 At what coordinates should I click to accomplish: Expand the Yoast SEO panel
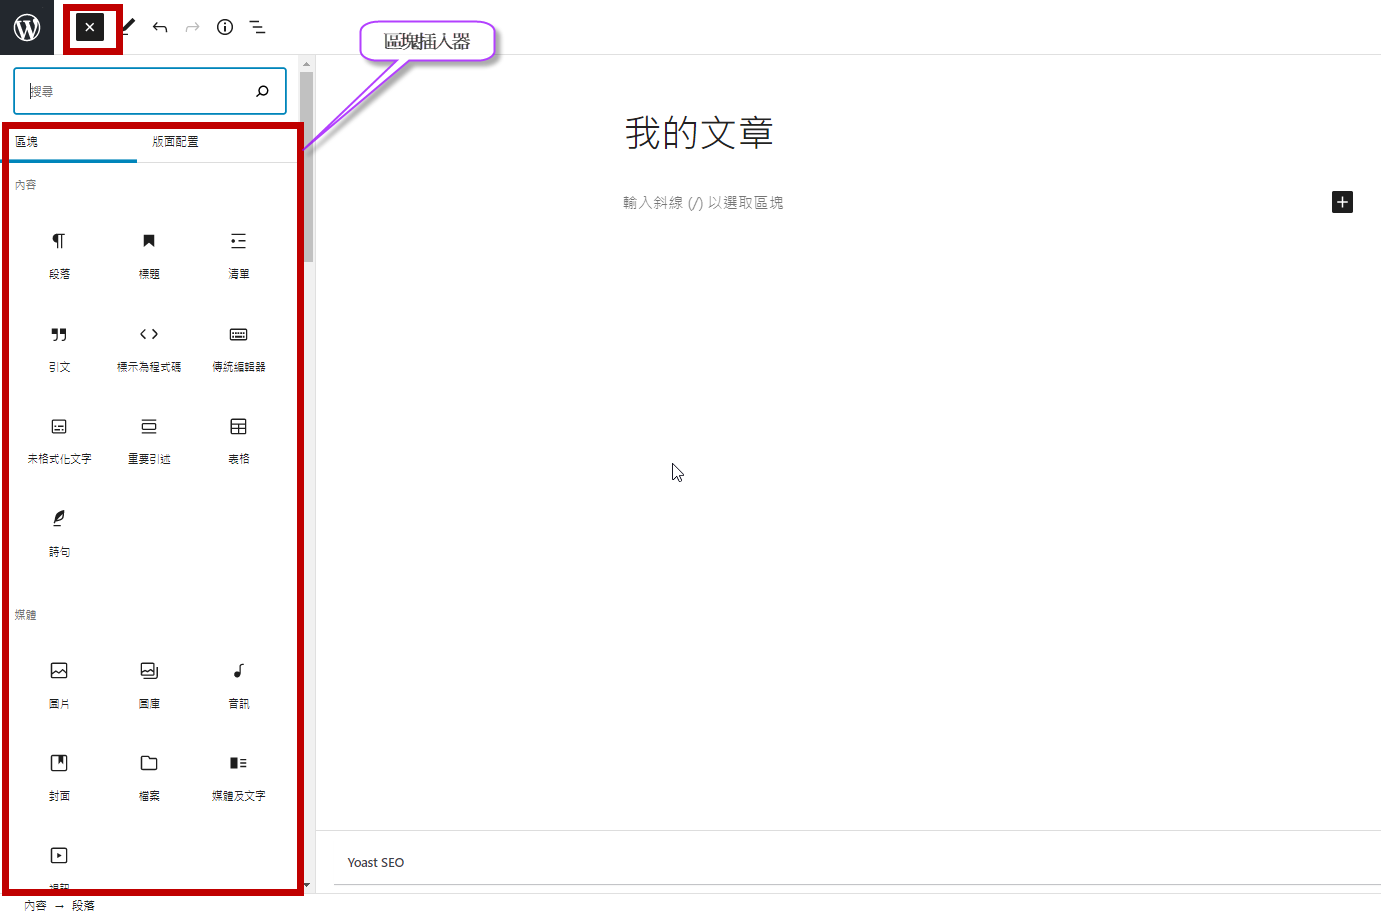click(376, 862)
